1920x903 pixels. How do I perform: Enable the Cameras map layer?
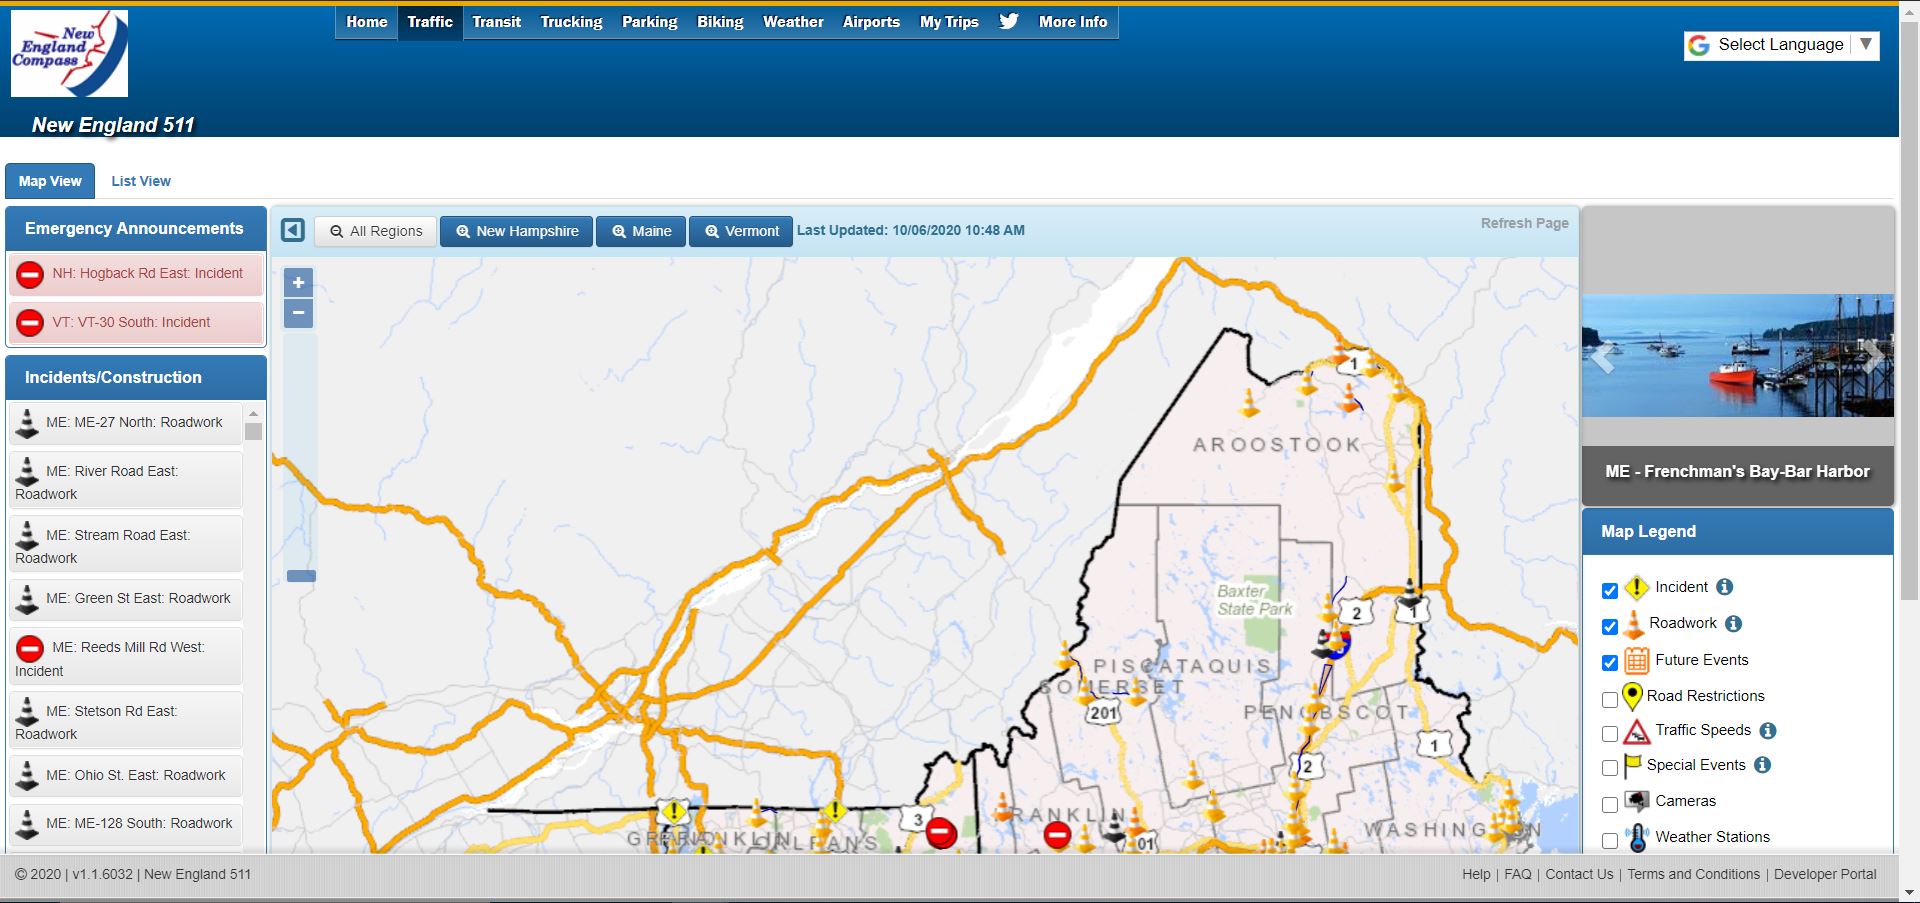coord(1610,804)
